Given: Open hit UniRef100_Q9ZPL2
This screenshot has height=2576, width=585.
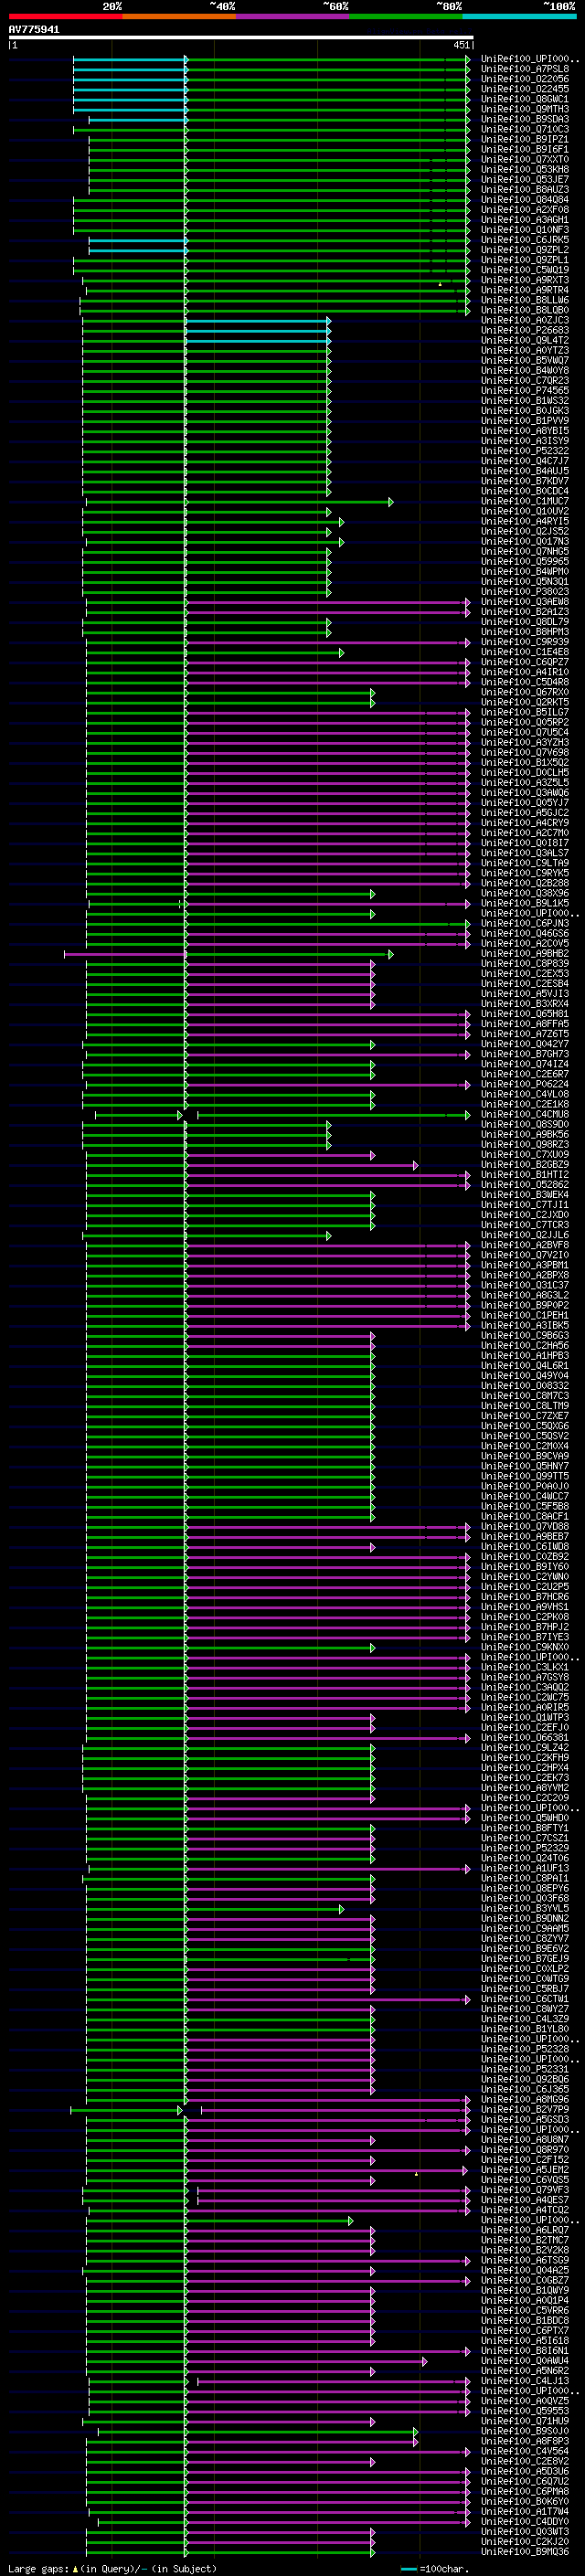Looking at the screenshot, I should coord(525,250).
